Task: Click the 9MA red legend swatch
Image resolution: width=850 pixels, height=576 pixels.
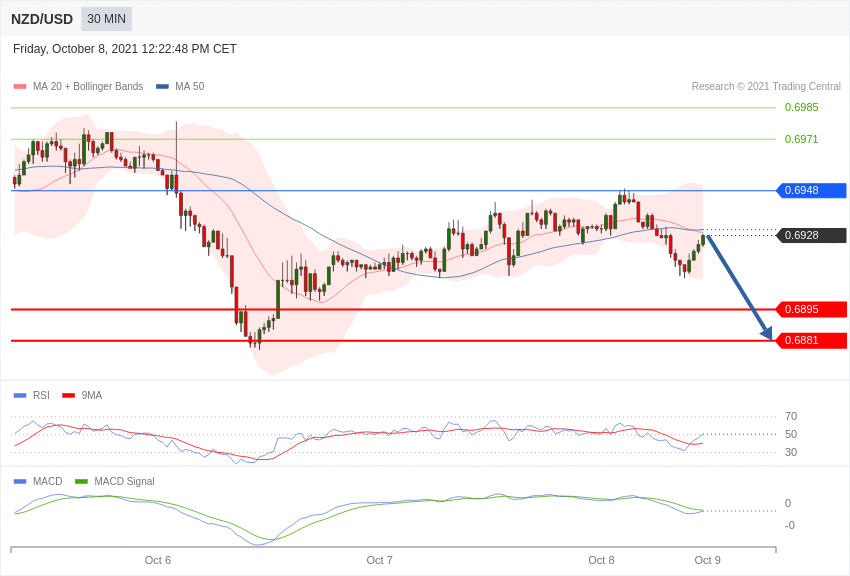Action: coord(68,396)
